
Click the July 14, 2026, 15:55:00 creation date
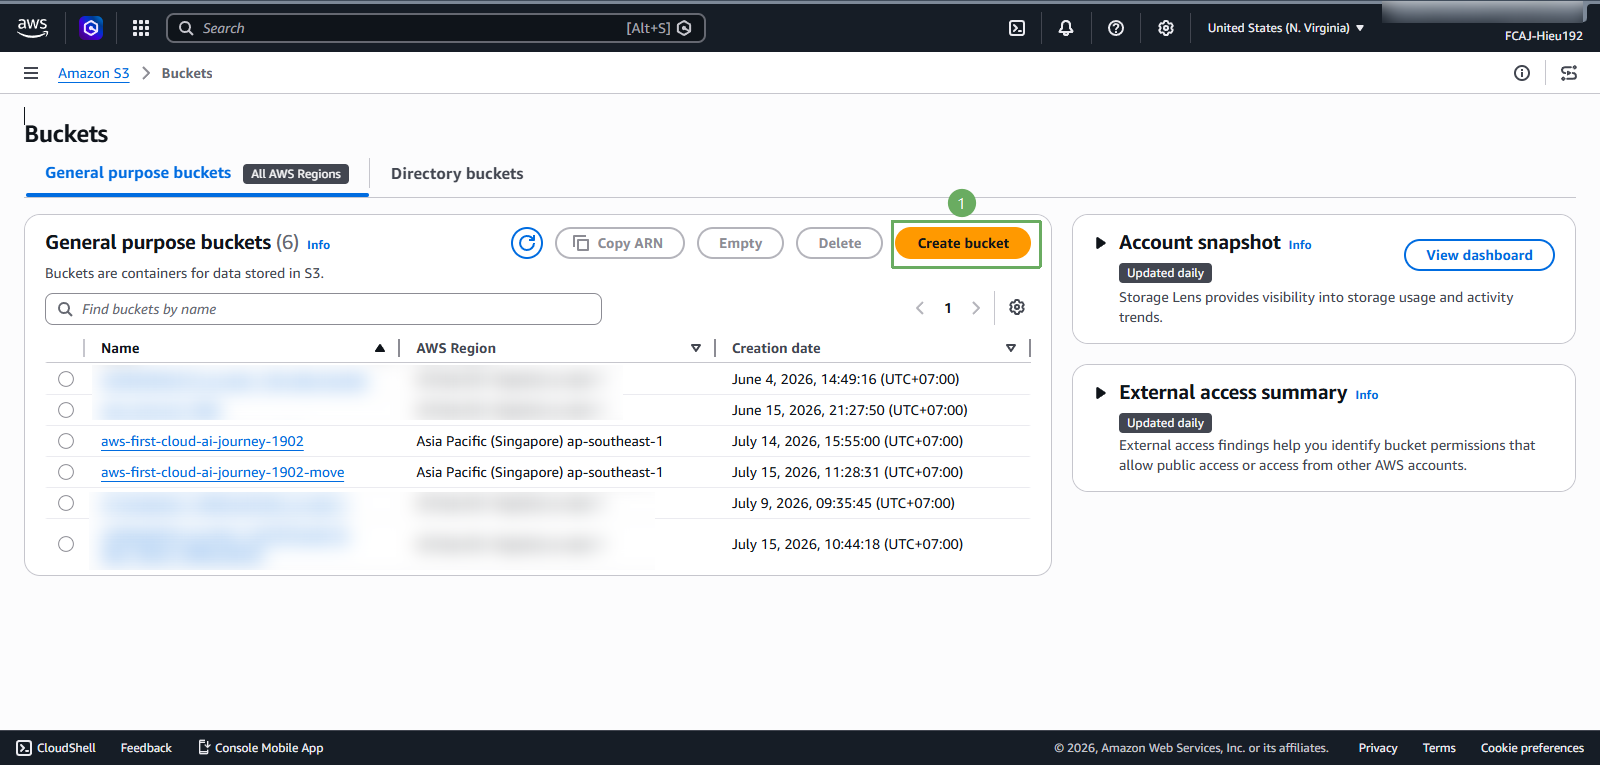pyautogui.click(x=847, y=441)
